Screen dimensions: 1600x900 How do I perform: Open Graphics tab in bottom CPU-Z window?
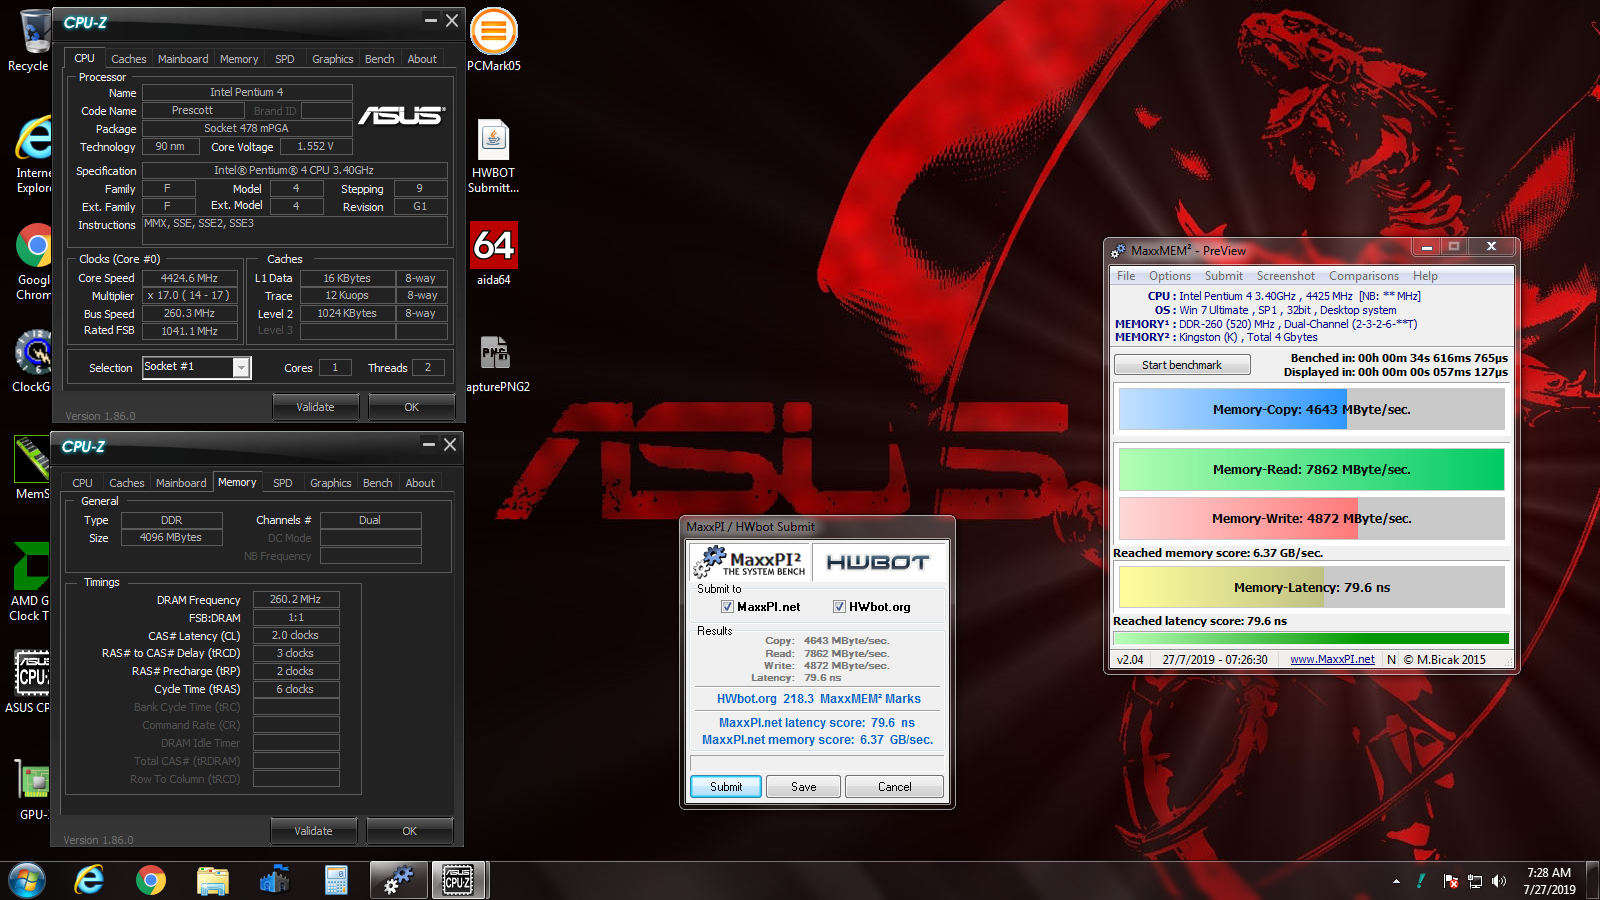coord(330,483)
